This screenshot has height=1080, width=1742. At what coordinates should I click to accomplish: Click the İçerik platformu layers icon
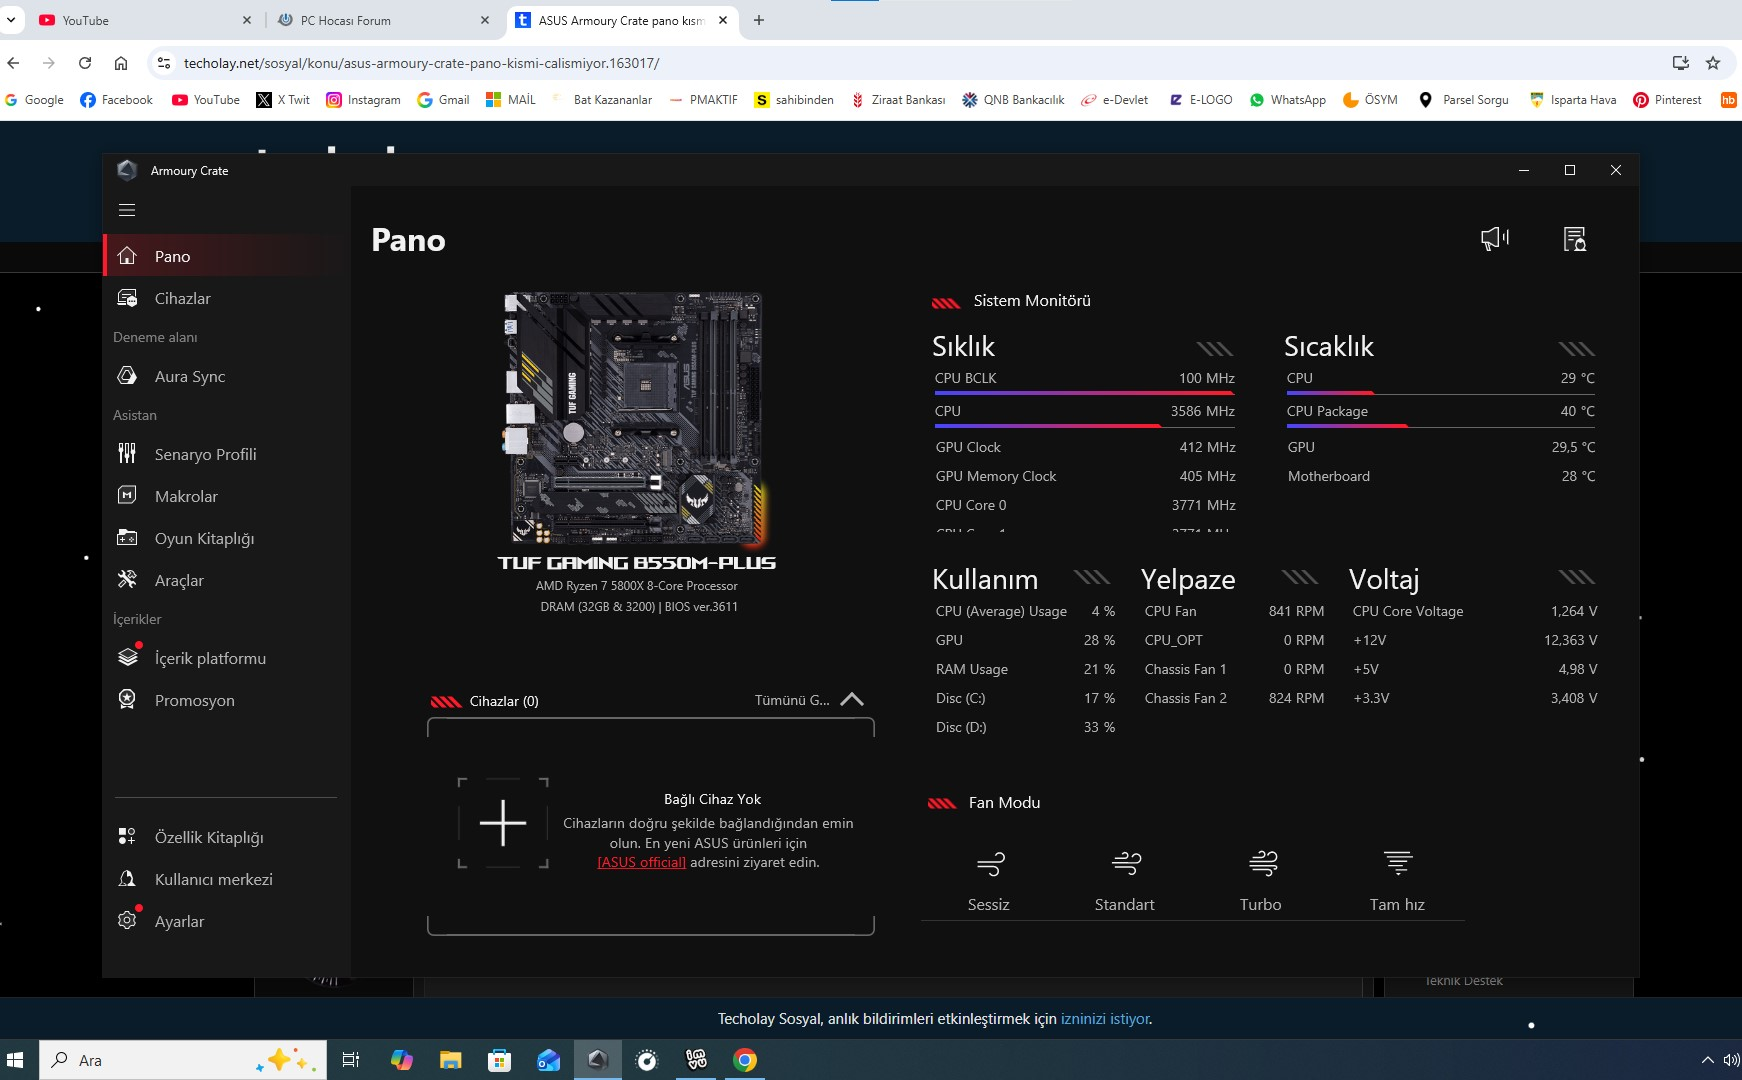(x=127, y=657)
